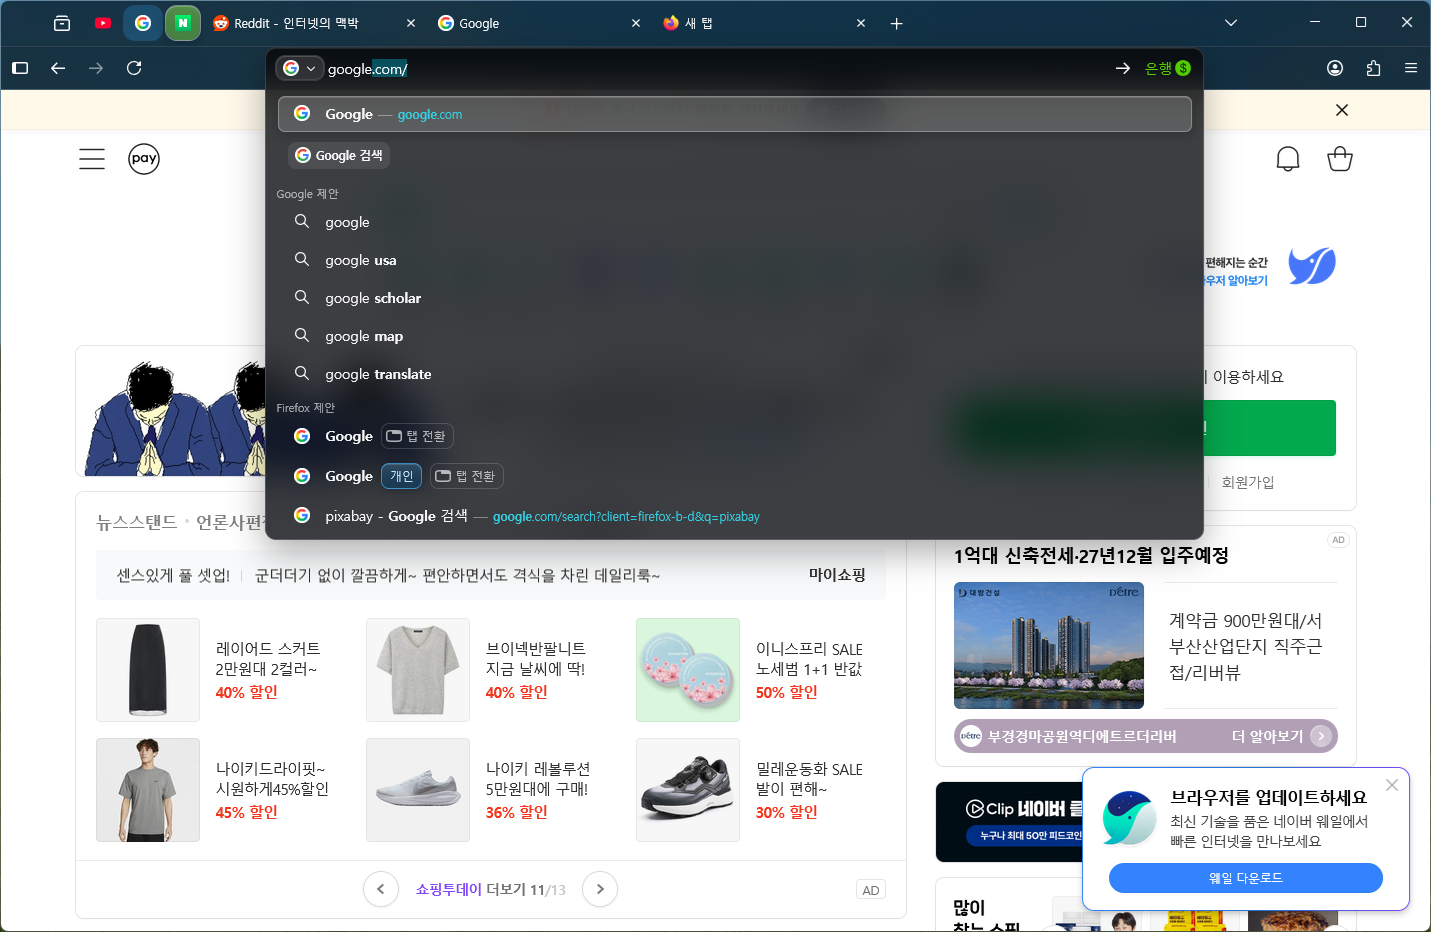Image resolution: width=1431 pixels, height=932 pixels.
Task: Open the Clip 네이버 banner
Action: [1009, 822]
